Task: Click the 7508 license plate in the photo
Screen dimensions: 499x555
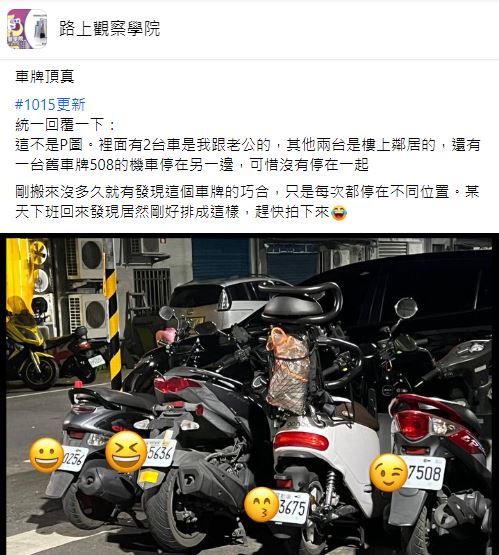Action: pyautogui.click(x=426, y=473)
